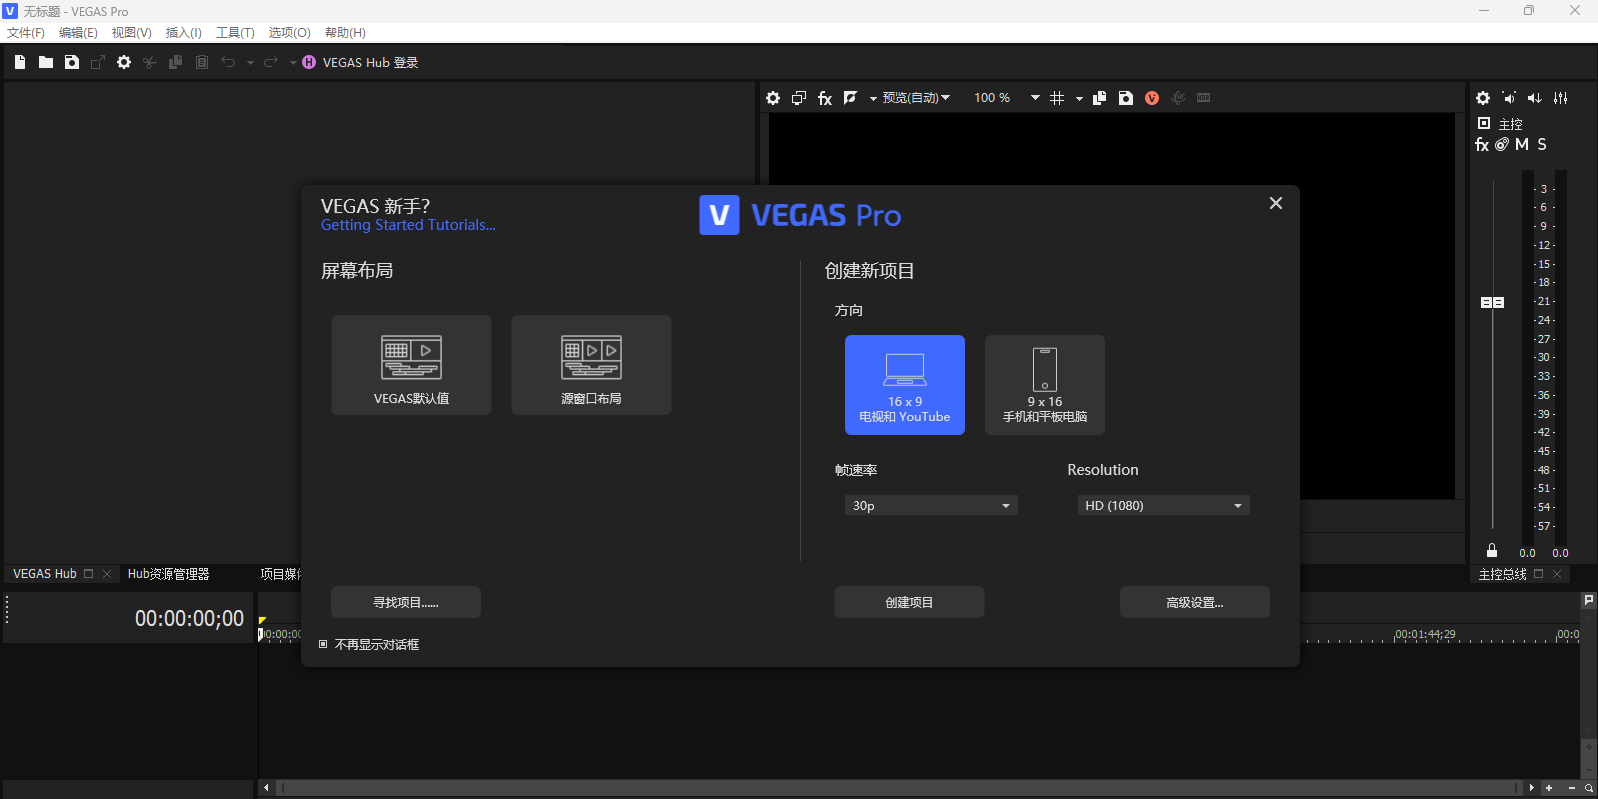Open a project with the folder icon

click(46, 62)
